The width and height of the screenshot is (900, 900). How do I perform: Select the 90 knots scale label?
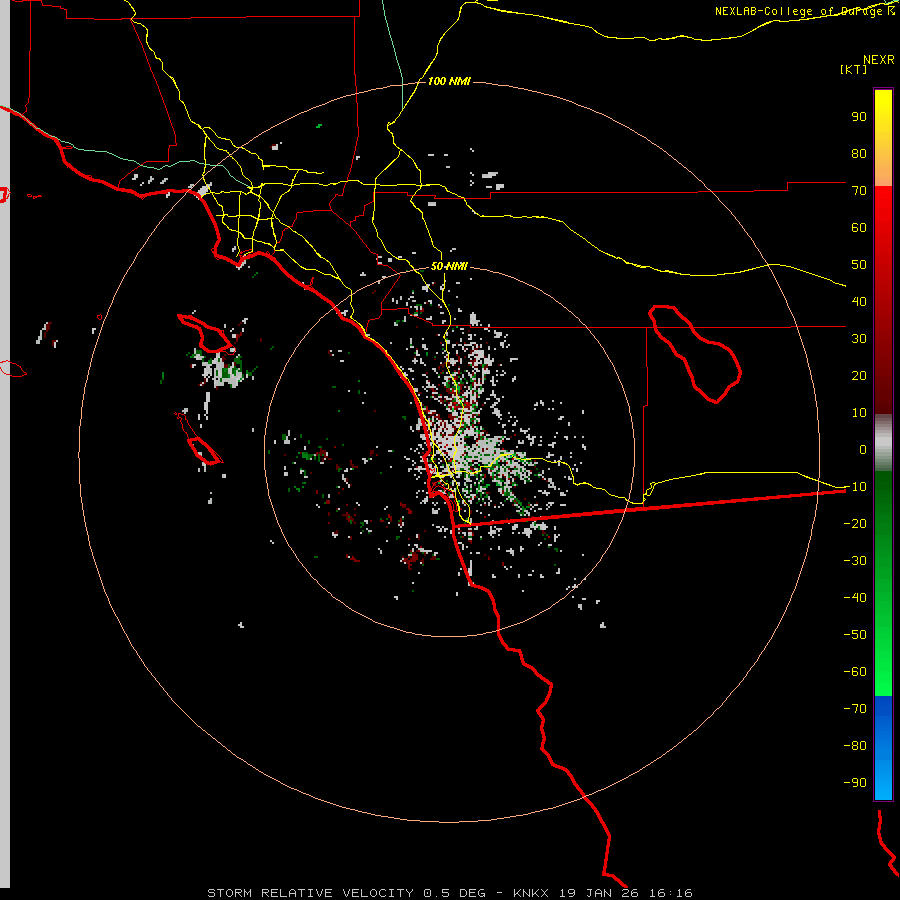859,117
